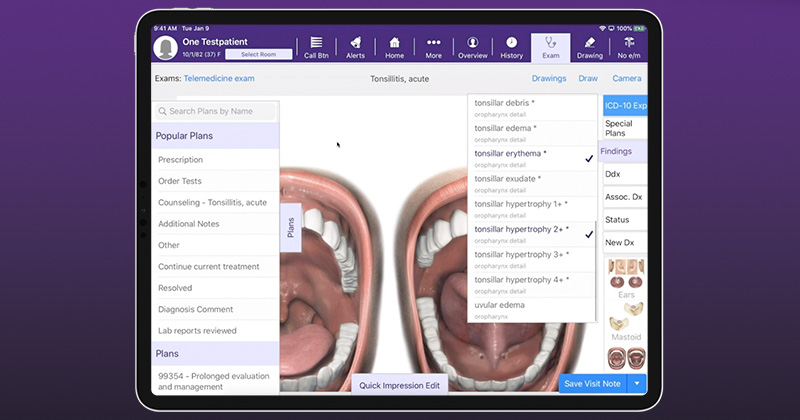
Task: Check tonsillar hypertrophy 1+ finding
Action: 532,209
